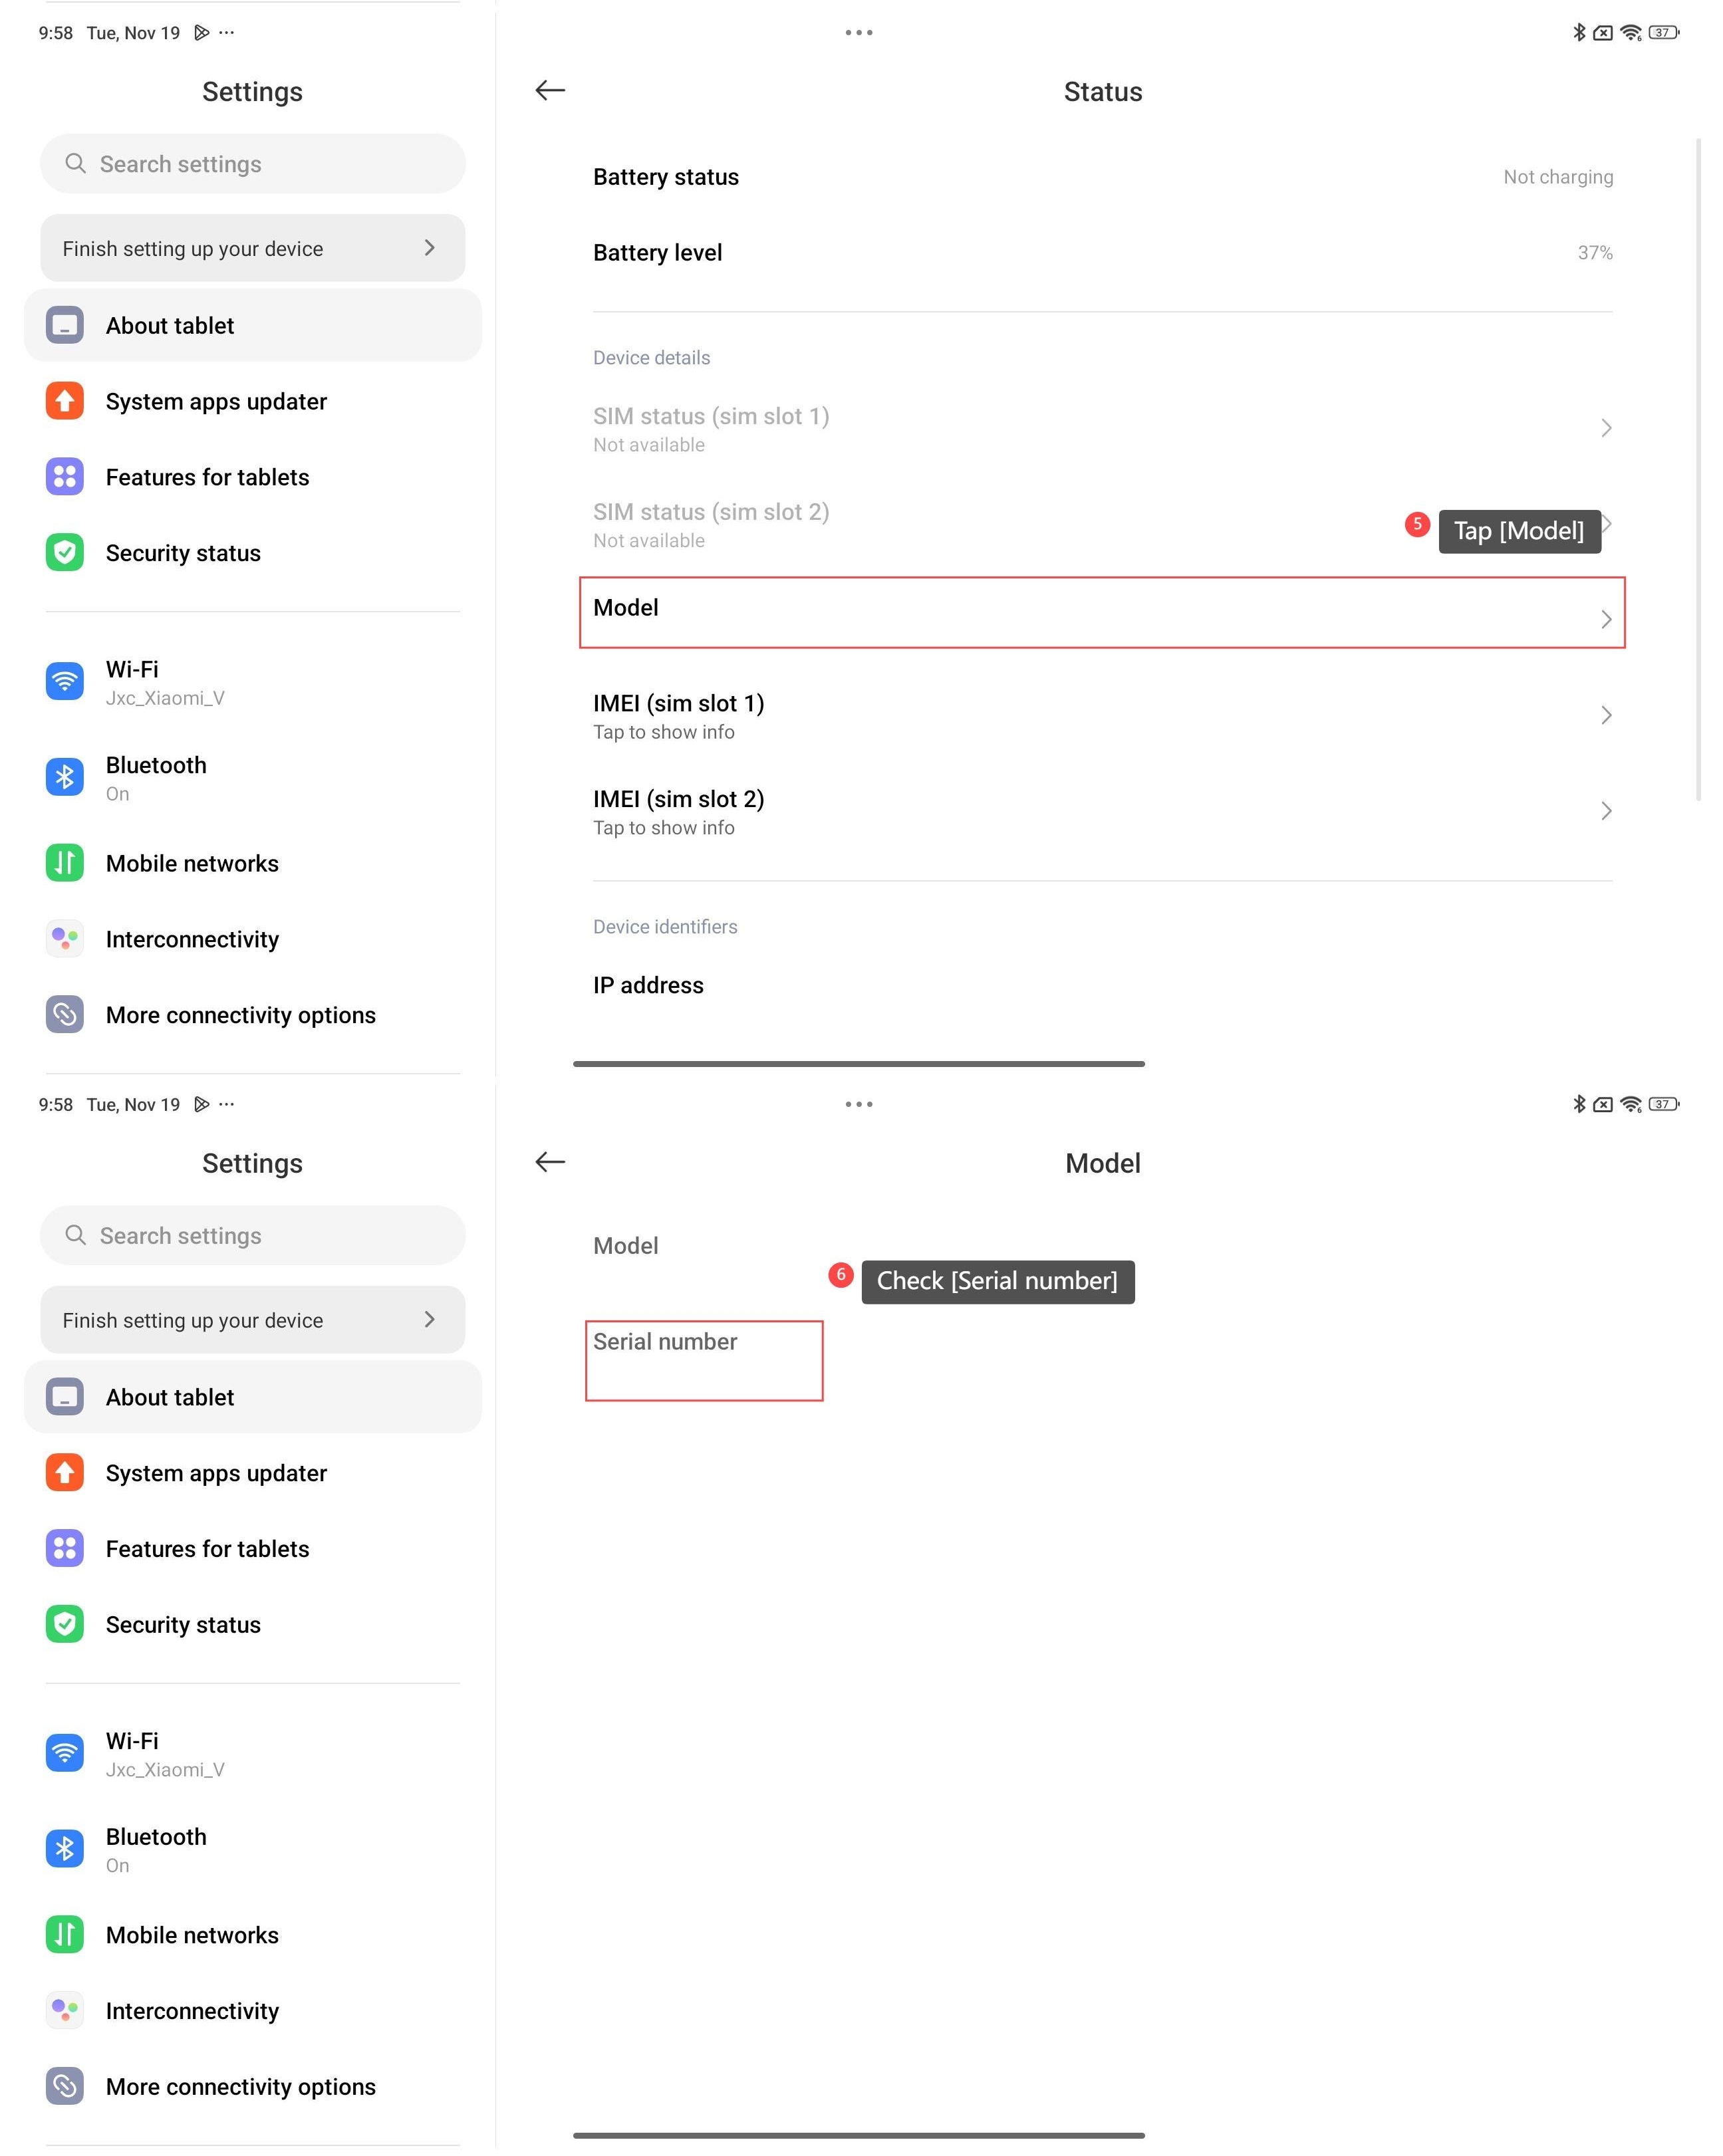Viewport: 1723px width, 2156px height.
Task: Tap the back arrow on Status page
Action: pos(550,91)
